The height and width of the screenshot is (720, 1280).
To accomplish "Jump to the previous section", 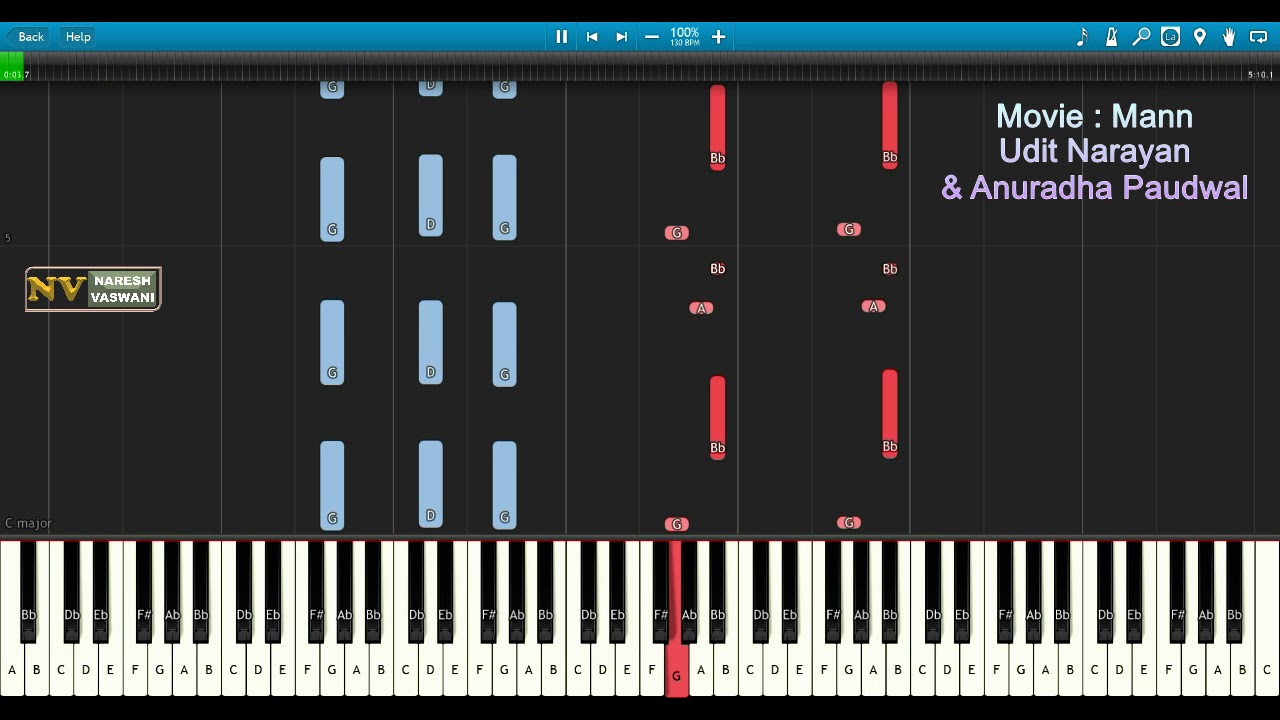I will pyautogui.click(x=592, y=37).
